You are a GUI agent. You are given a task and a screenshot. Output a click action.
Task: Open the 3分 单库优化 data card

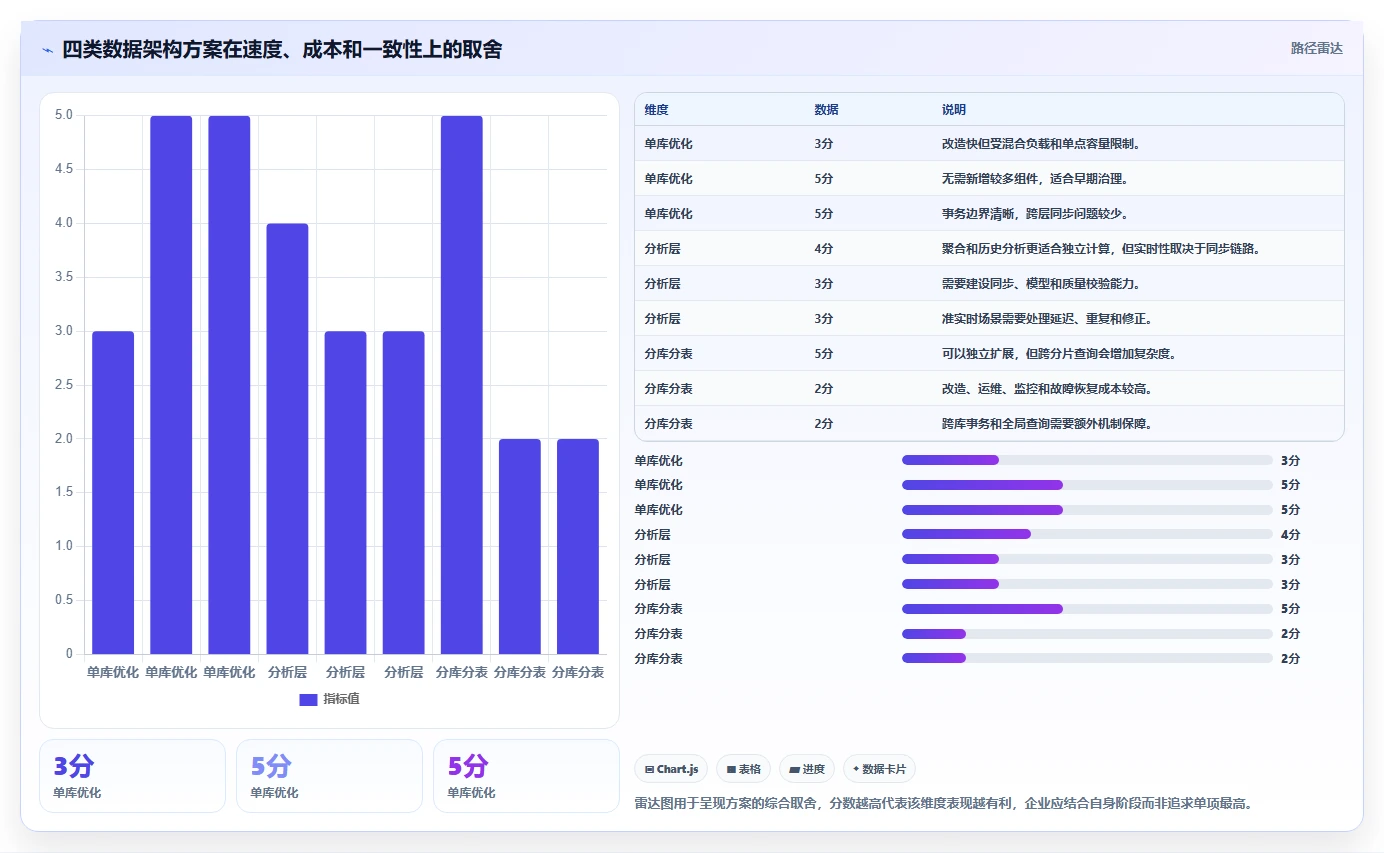point(132,776)
